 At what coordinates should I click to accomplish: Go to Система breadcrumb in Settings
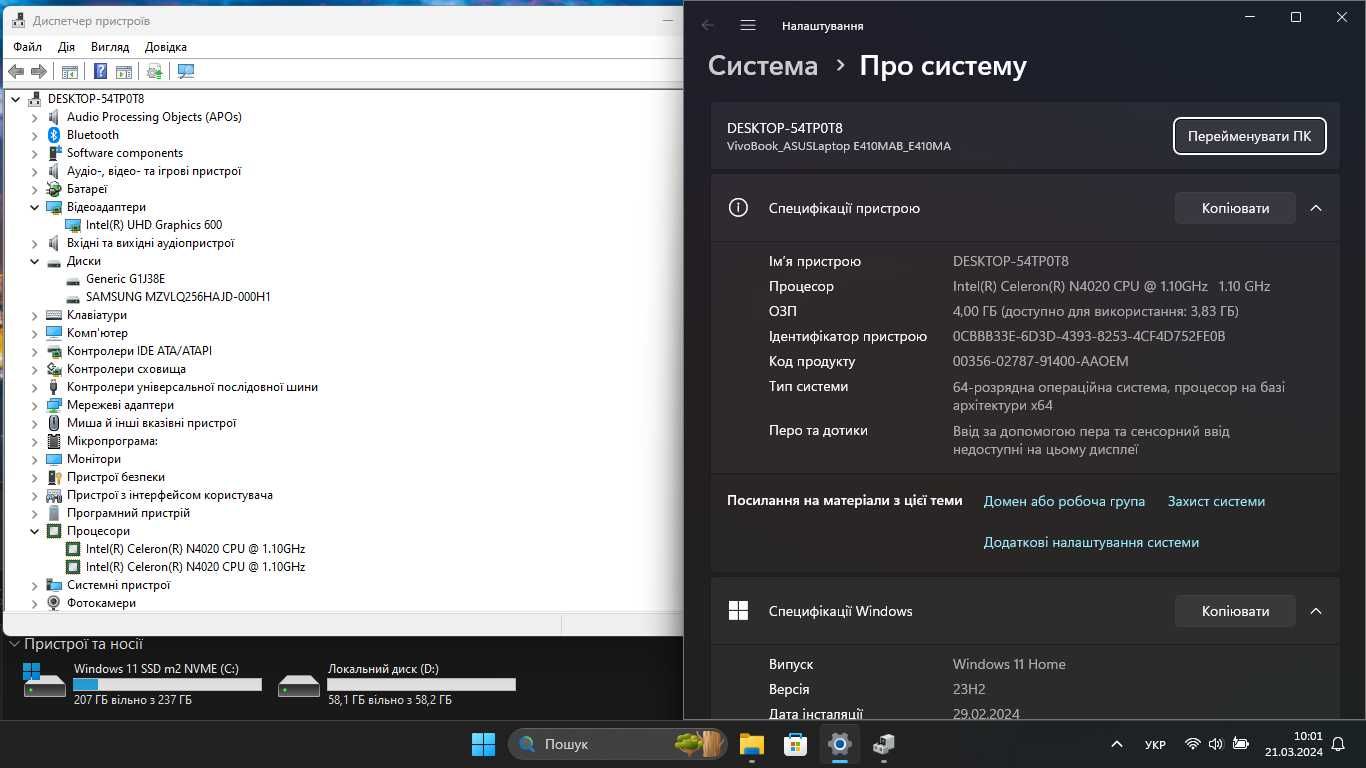point(763,66)
